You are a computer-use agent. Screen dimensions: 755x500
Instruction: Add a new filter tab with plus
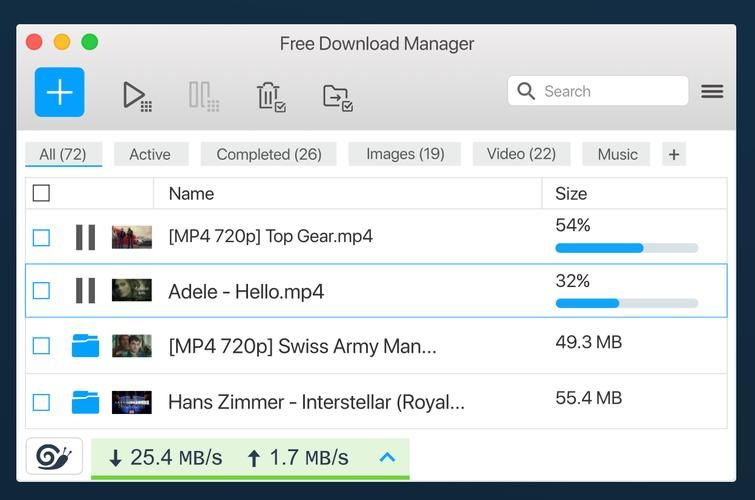pos(674,154)
